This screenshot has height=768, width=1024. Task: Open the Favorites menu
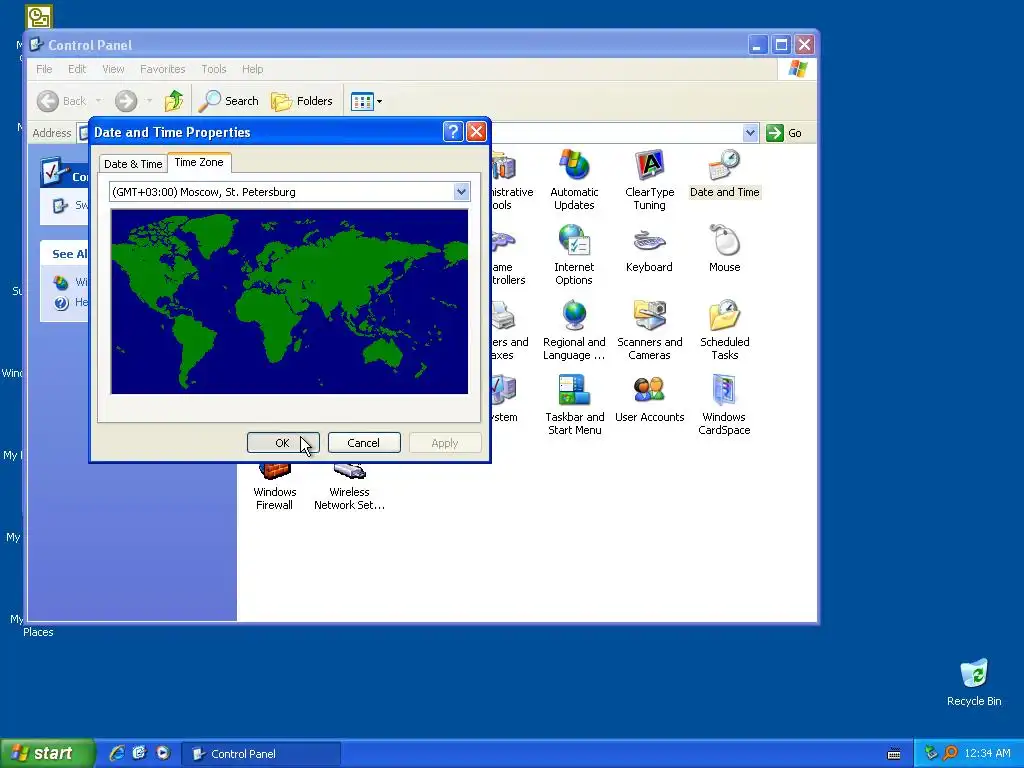[163, 69]
